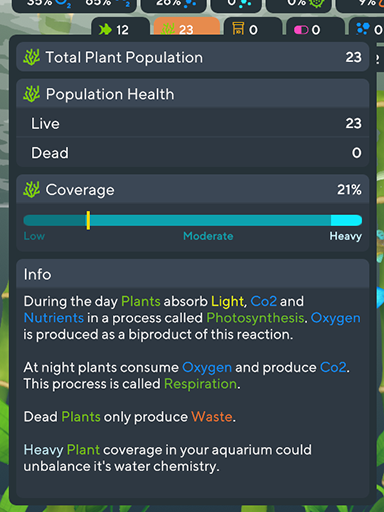Click the green Respiration keyword link

tap(200, 384)
